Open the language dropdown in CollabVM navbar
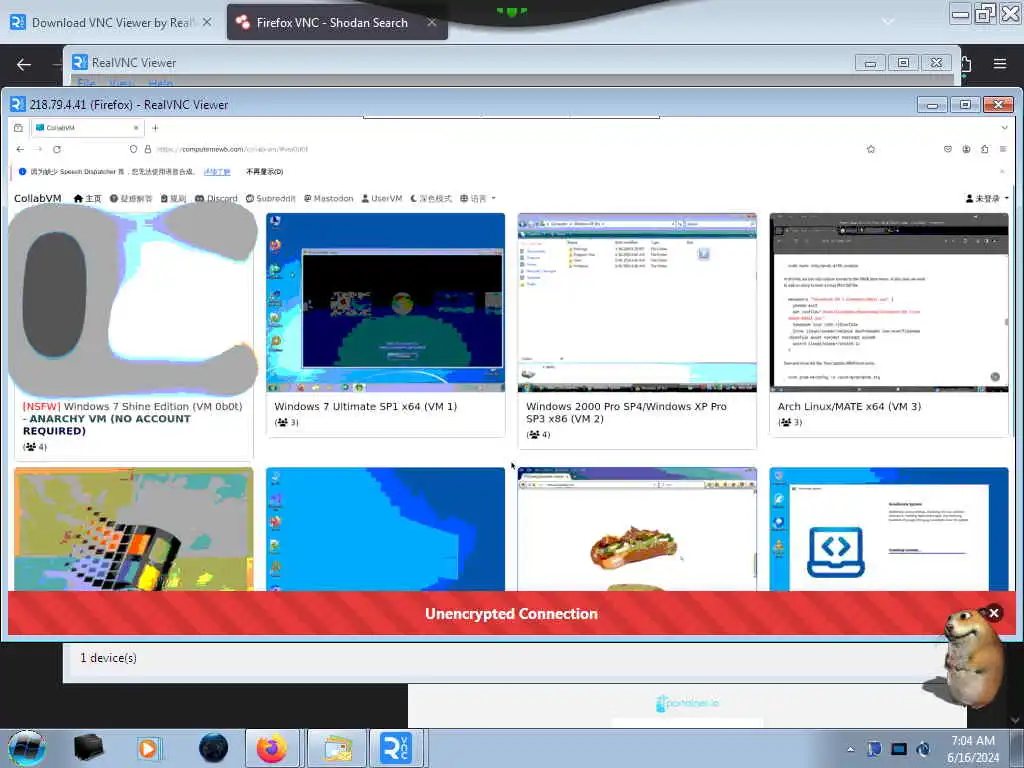Viewport: 1024px width, 768px height. click(x=477, y=199)
